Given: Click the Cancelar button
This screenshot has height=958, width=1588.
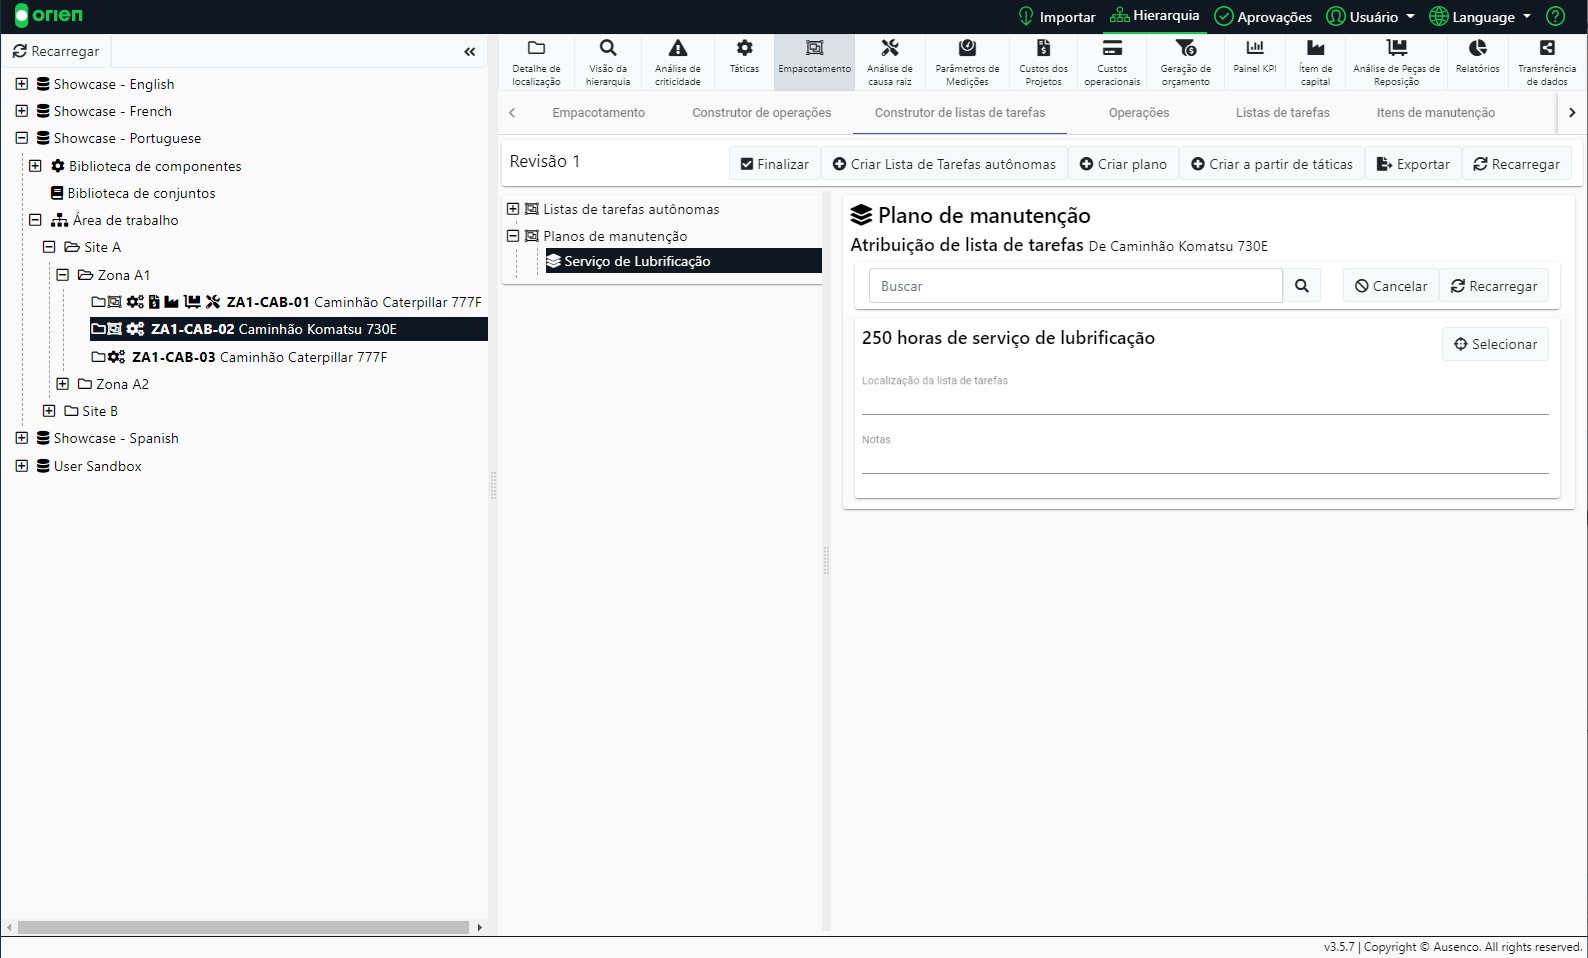Looking at the screenshot, I should click(1391, 286).
